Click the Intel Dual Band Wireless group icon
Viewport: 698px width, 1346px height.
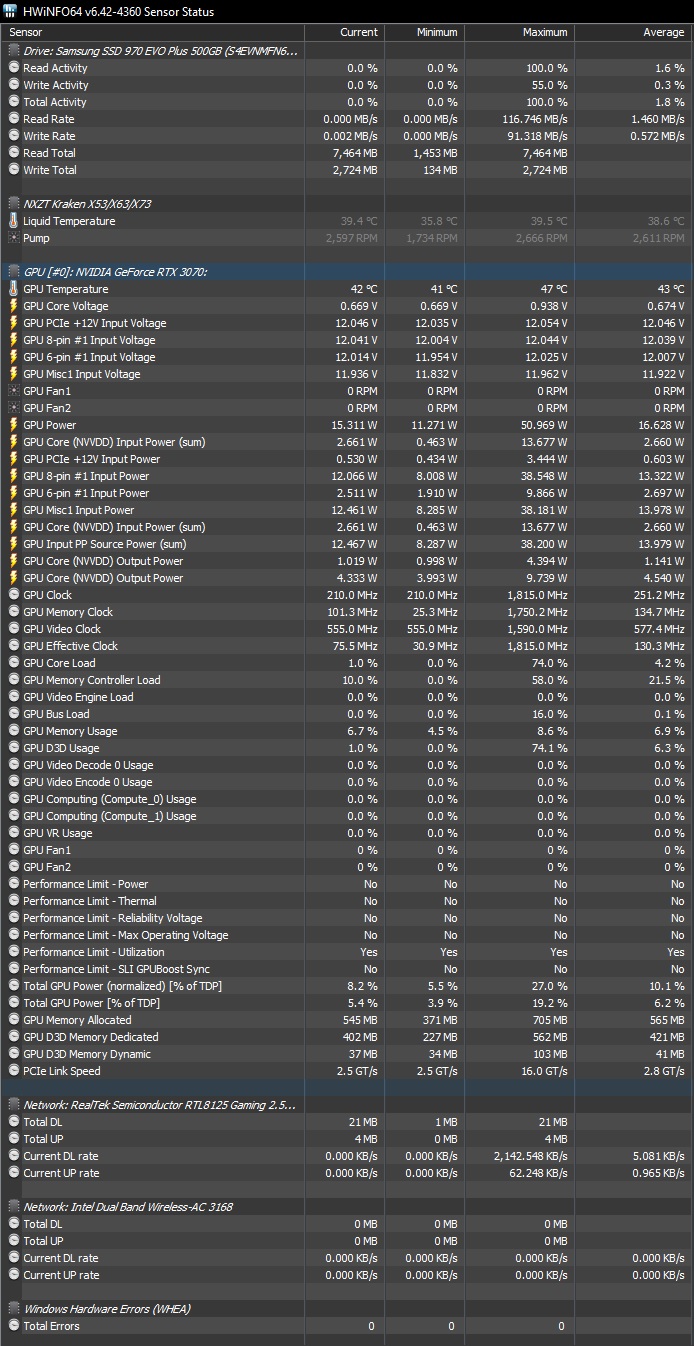[x=13, y=1207]
